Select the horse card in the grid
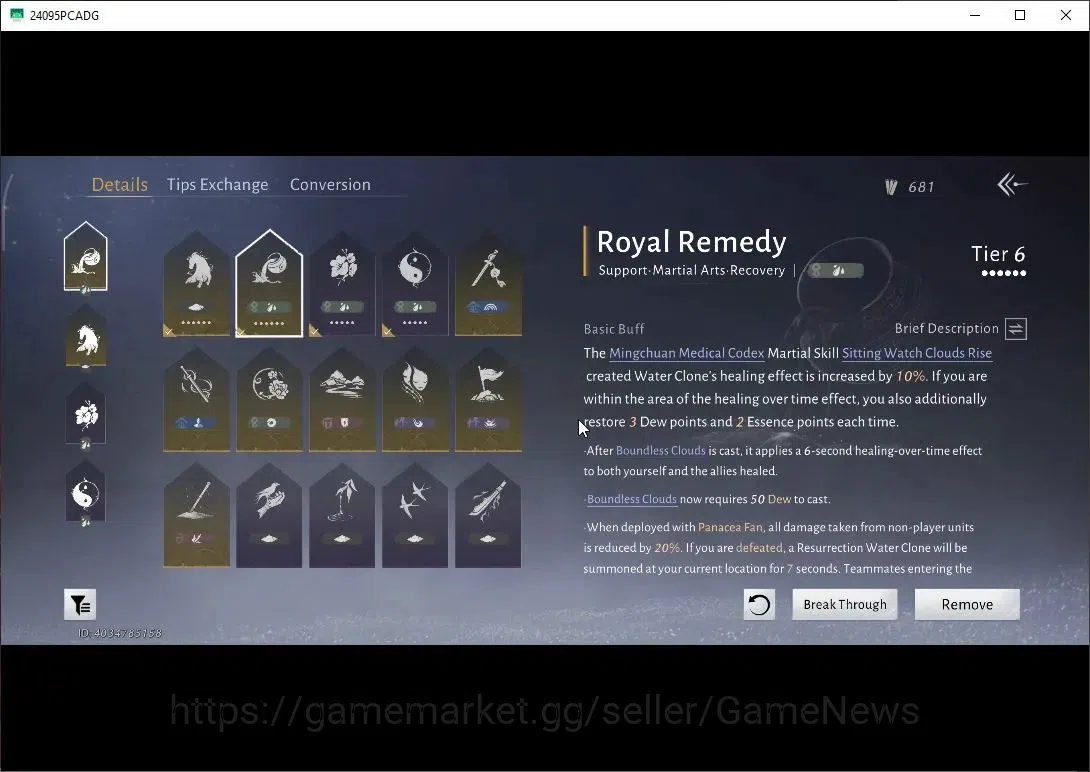The width and height of the screenshot is (1090, 772). [x=196, y=284]
